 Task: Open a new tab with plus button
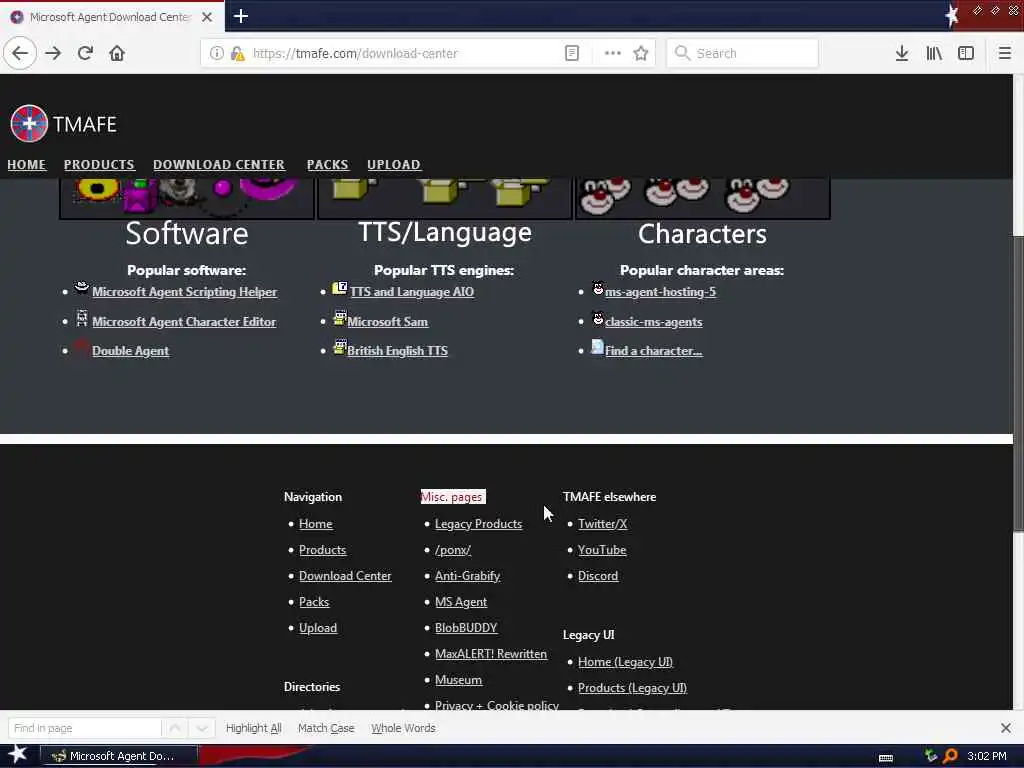point(240,16)
